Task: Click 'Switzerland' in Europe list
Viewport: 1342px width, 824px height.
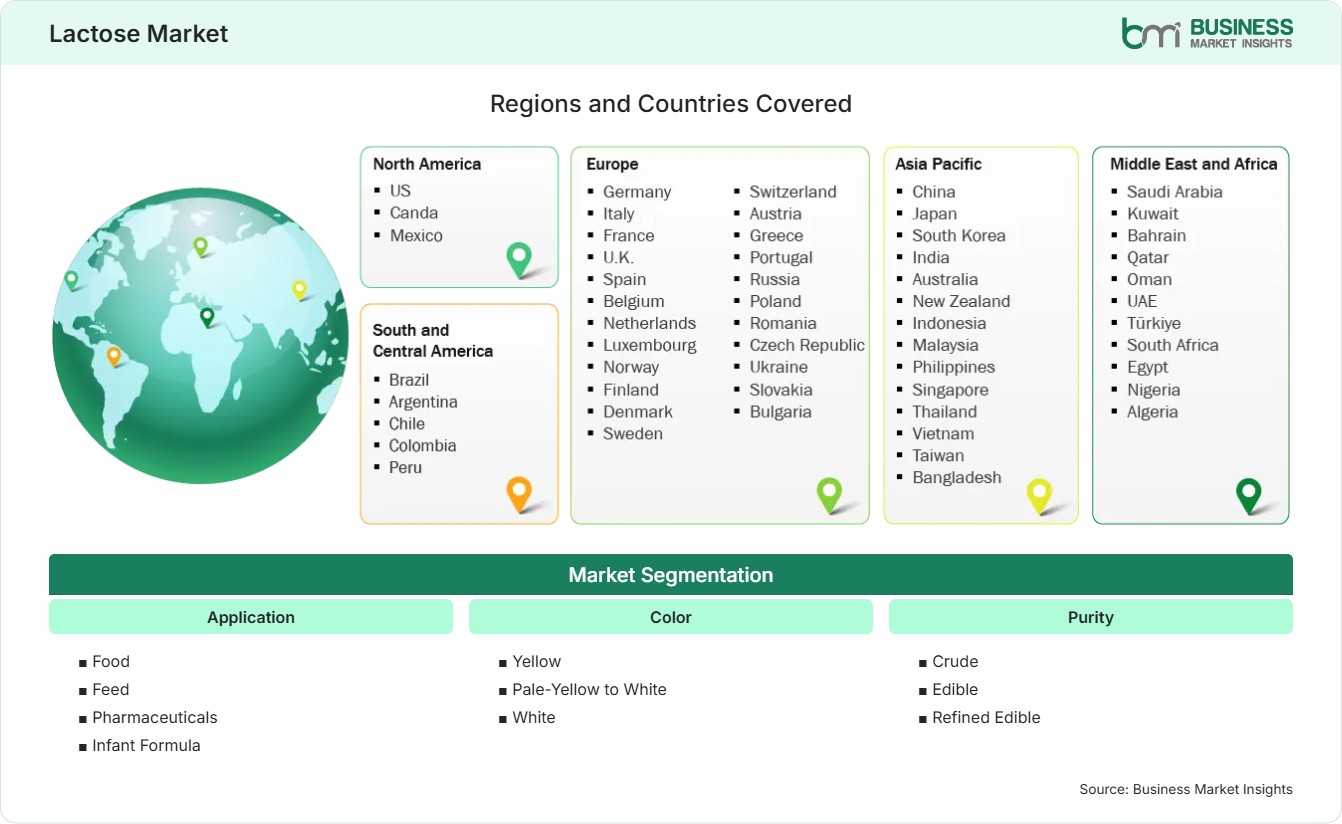Action: tap(793, 191)
